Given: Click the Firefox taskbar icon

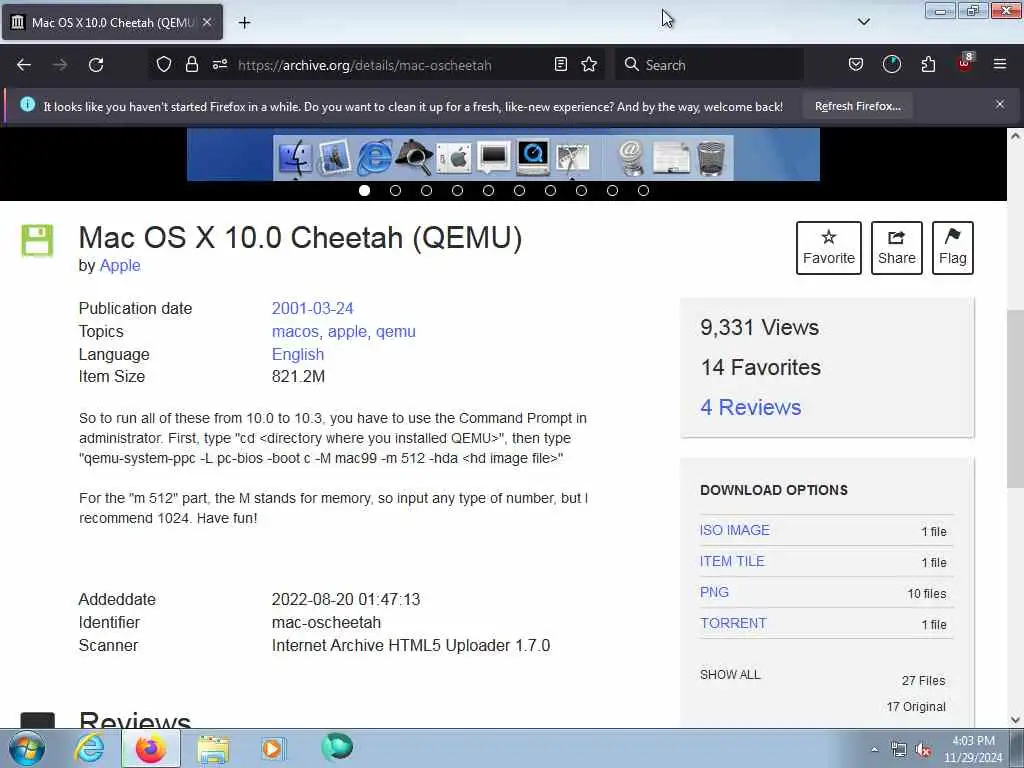Looking at the screenshot, I should pyautogui.click(x=151, y=748).
